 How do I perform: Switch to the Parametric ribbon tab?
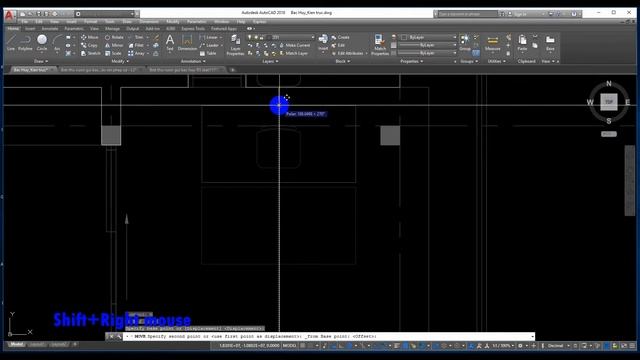coord(74,29)
